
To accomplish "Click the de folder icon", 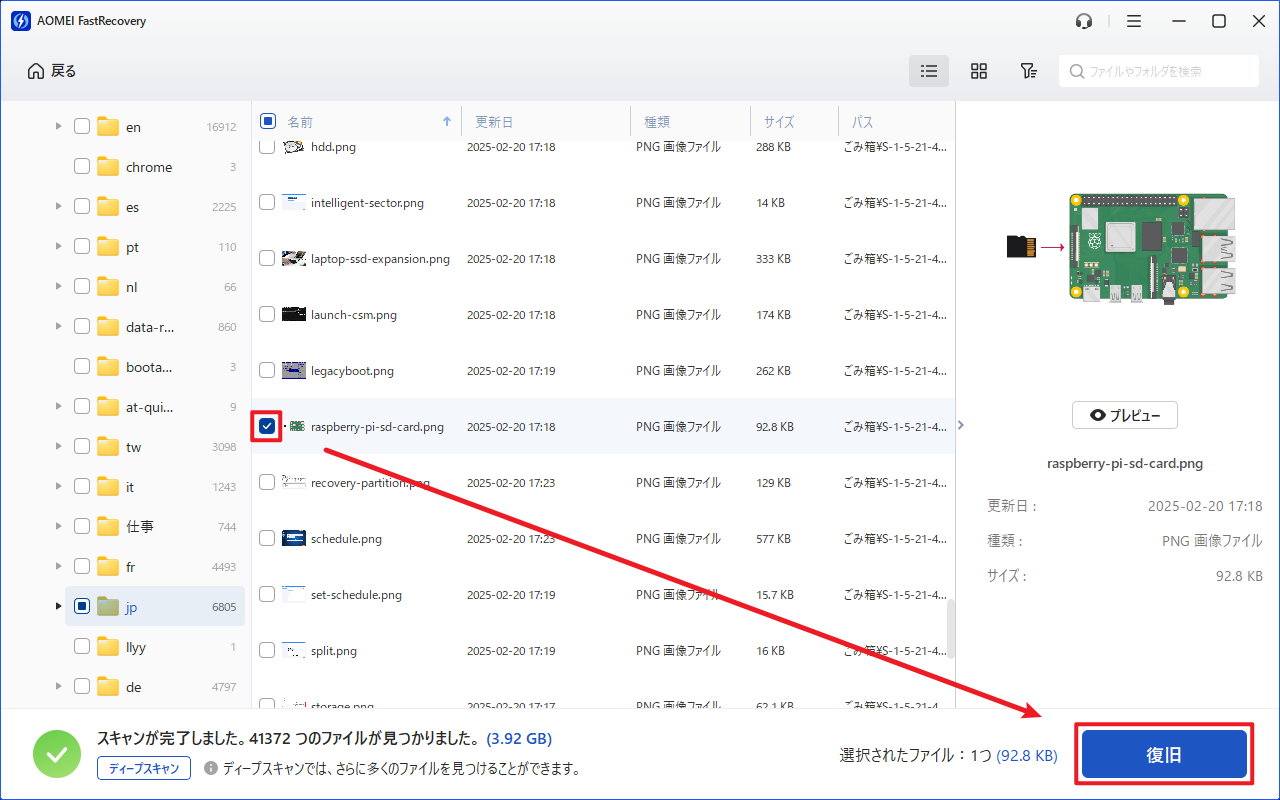I will point(108,687).
